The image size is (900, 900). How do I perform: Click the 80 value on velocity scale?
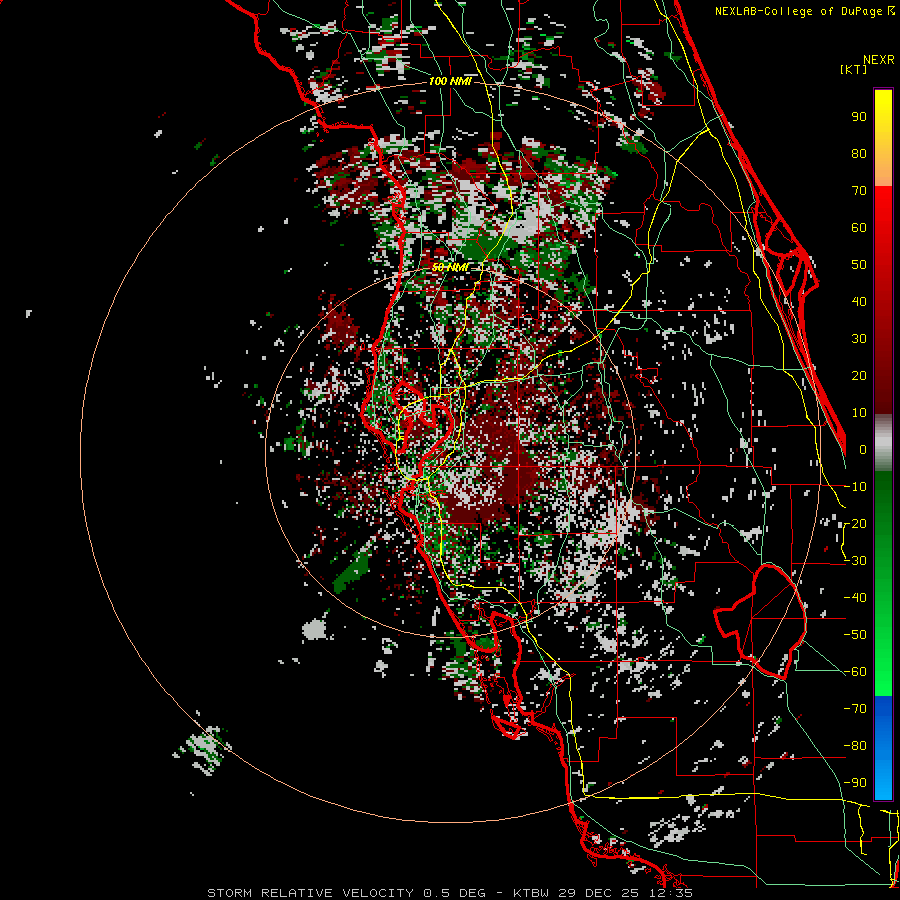[x=859, y=154]
